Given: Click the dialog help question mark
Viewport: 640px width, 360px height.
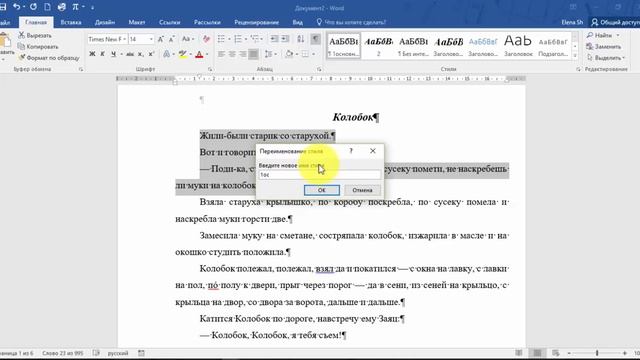Looking at the screenshot, I should pyautogui.click(x=351, y=151).
